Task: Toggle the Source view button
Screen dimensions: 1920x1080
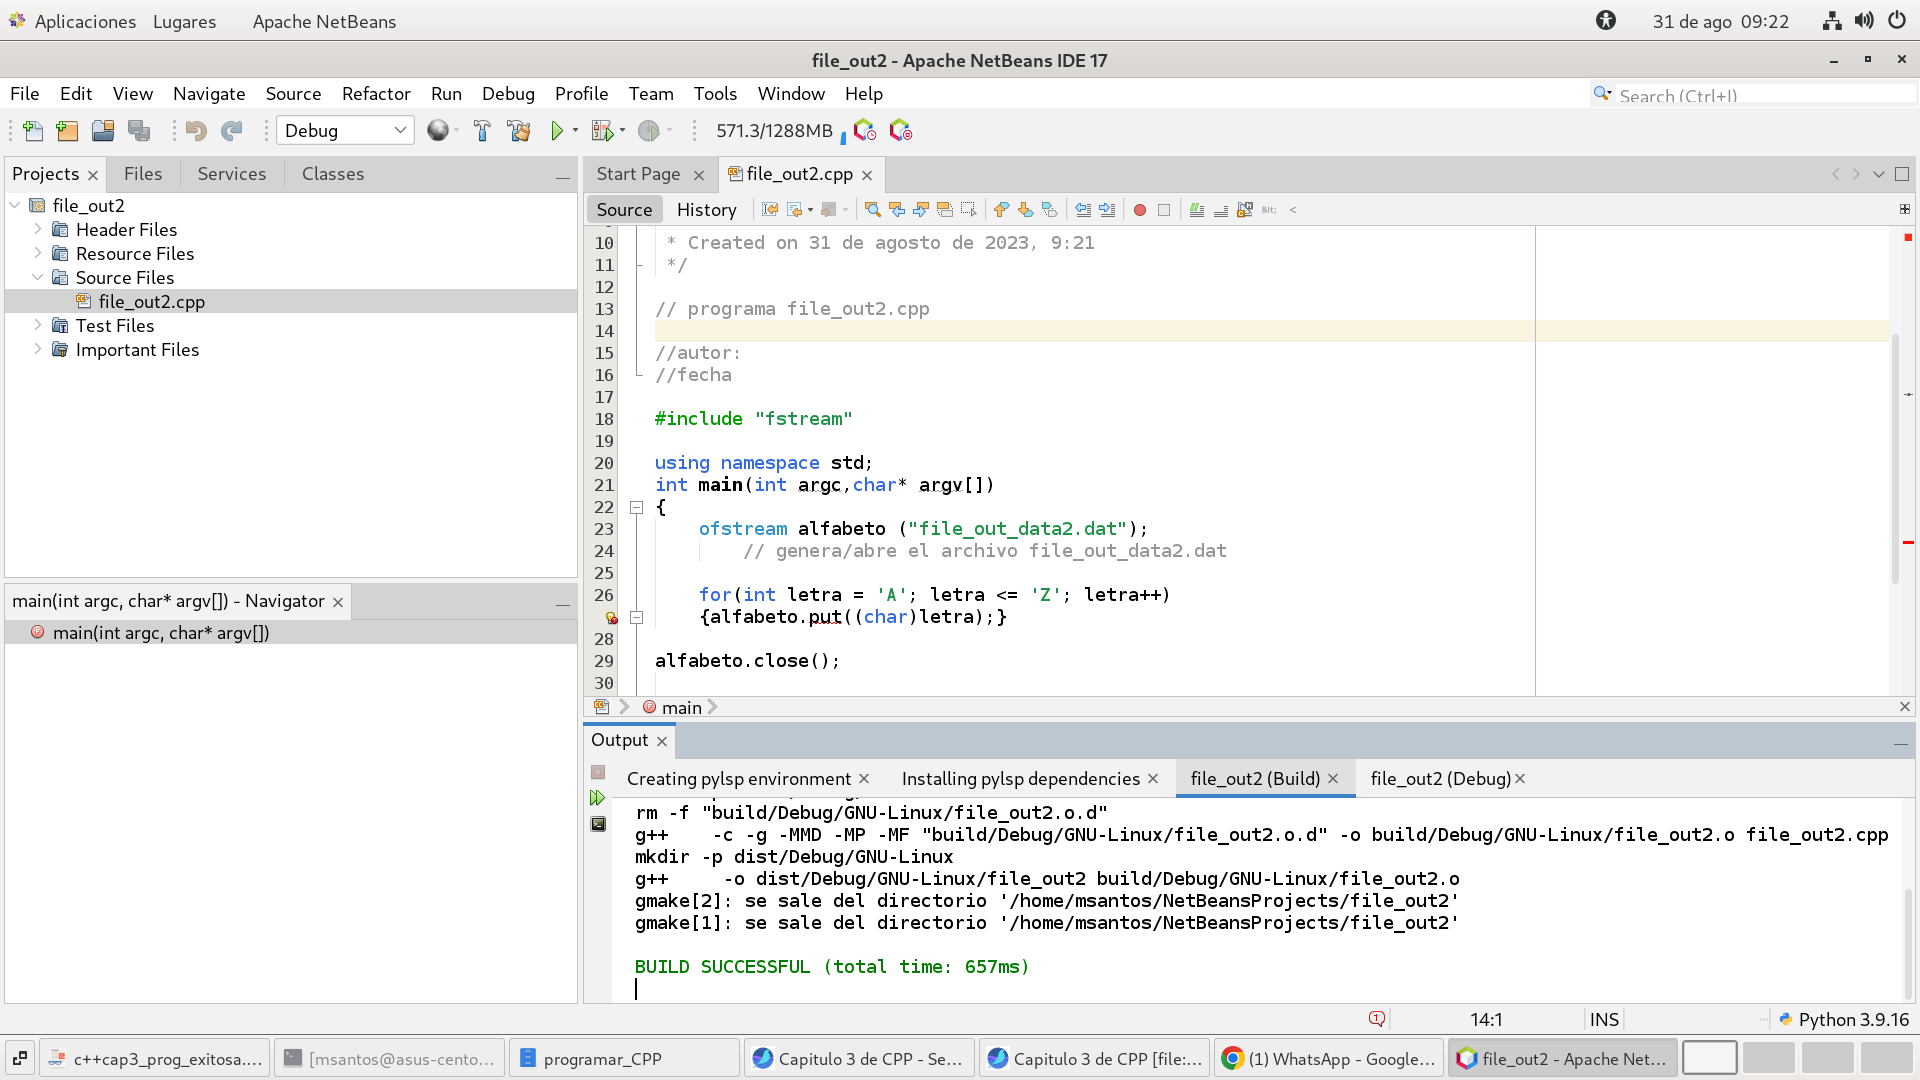Action: 624,210
